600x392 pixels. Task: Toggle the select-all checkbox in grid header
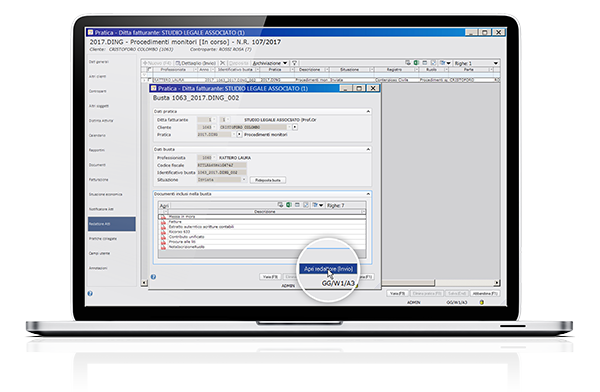(150, 69)
